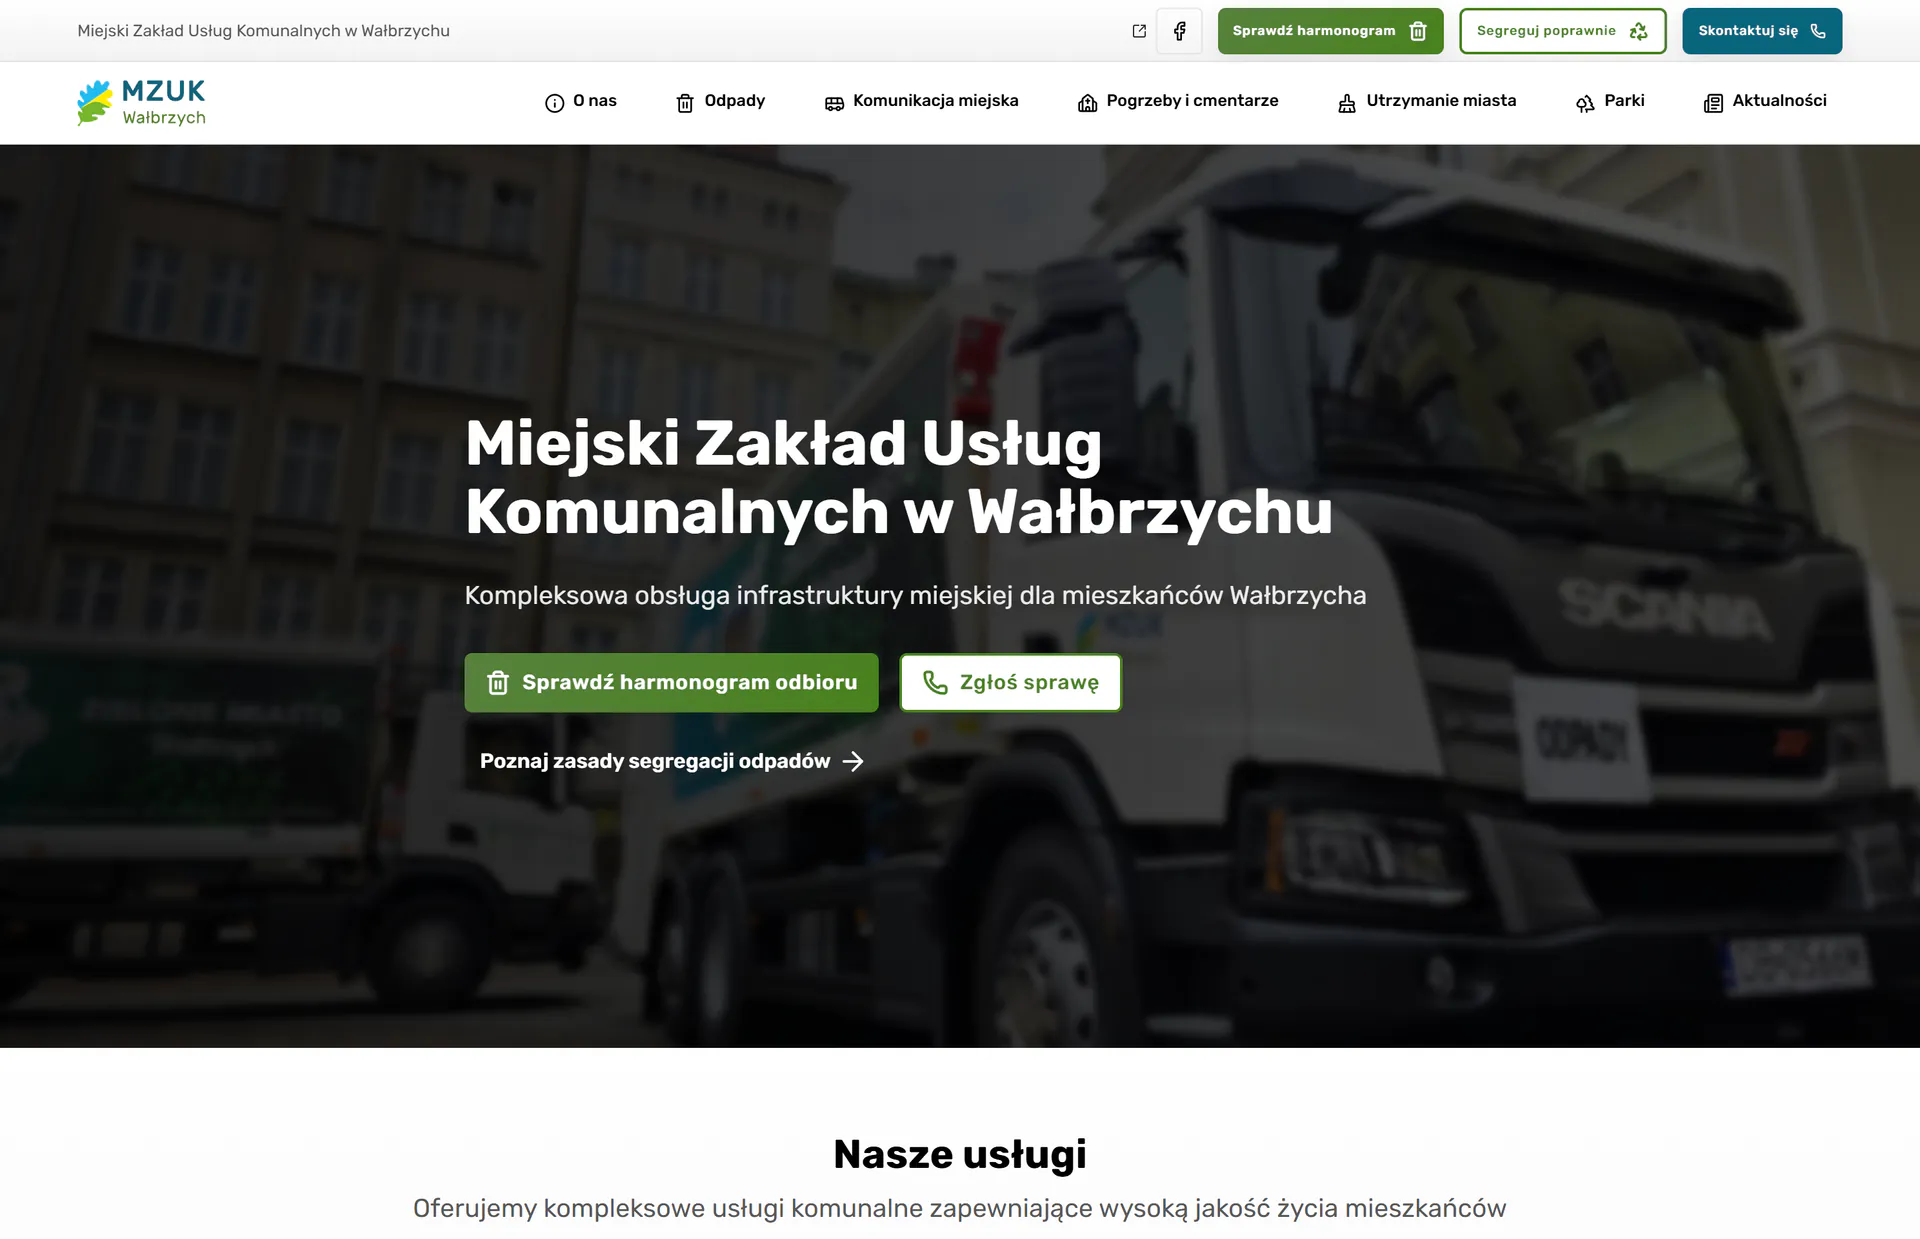This screenshot has height=1239, width=1920.
Task: Open the Facebook icon button
Action: click(x=1179, y=31)
